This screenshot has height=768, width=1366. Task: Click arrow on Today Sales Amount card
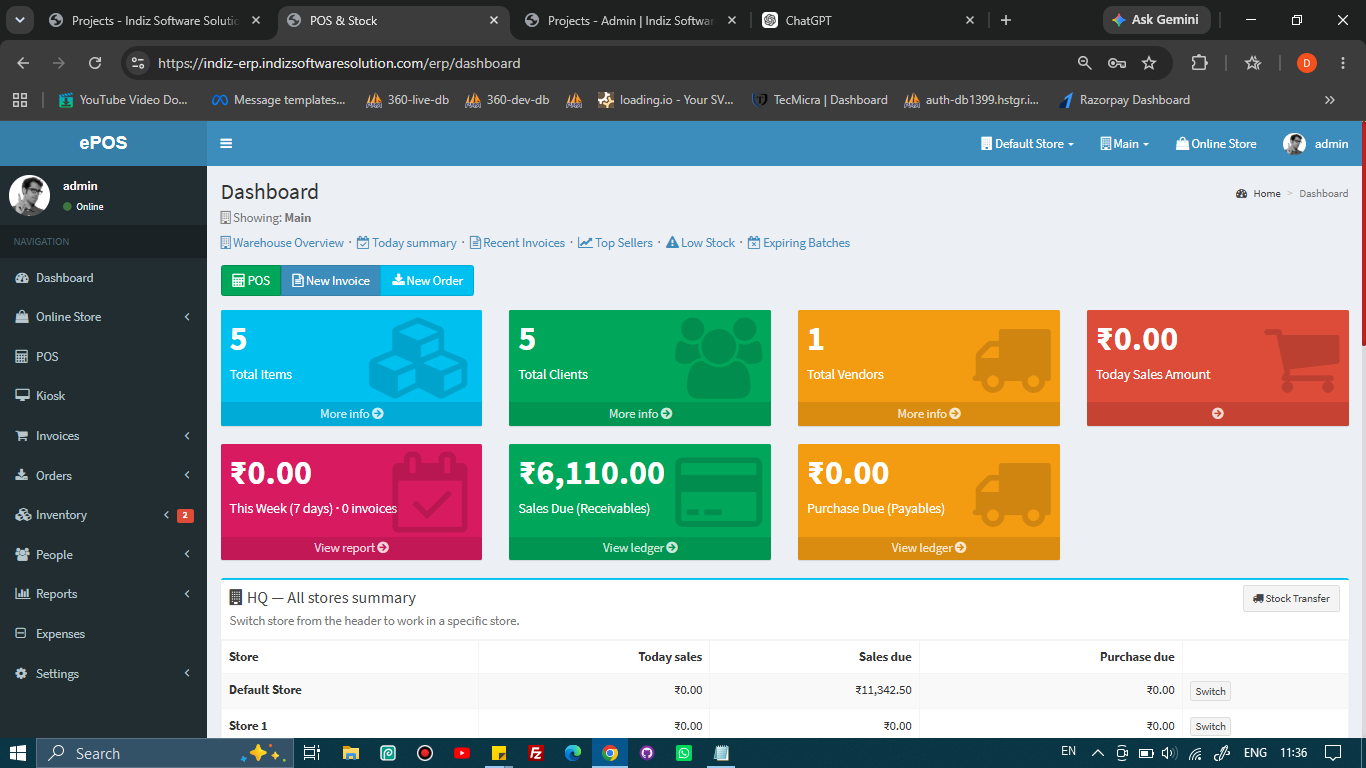pos(1217,414)
